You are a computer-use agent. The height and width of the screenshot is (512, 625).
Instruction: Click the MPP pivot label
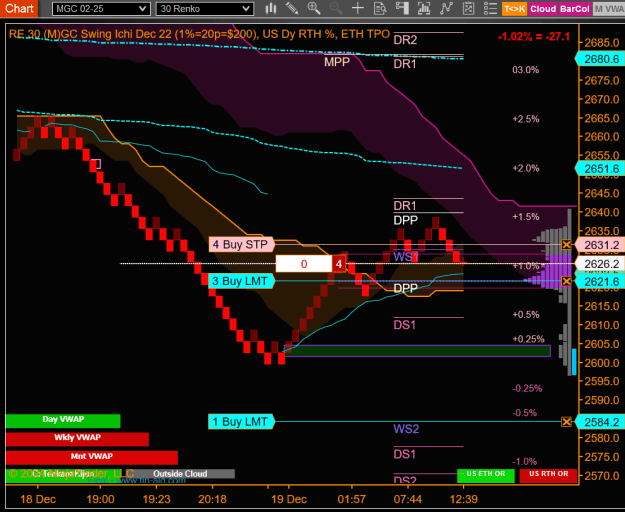(337, 62)
